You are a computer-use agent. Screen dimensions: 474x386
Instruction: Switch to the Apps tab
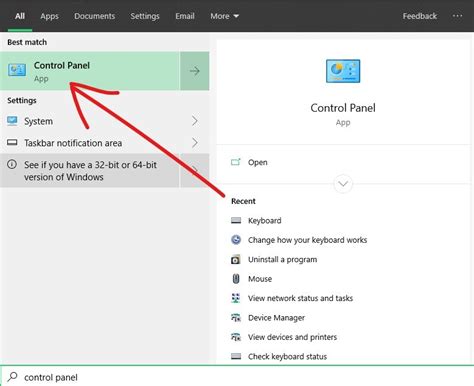pos(49,16)
